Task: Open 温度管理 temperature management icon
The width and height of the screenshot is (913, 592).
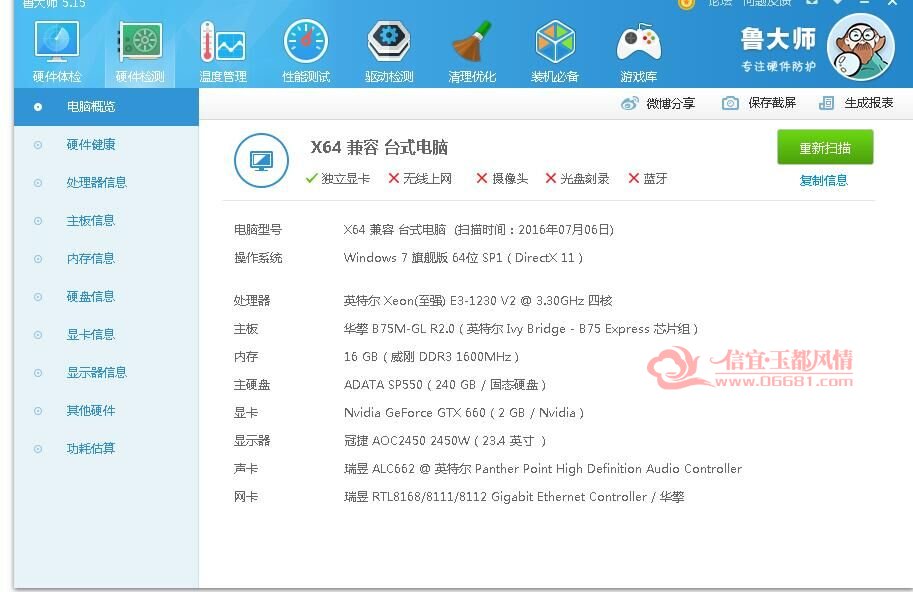Action: pyautogui.click(x=223, y=42)
